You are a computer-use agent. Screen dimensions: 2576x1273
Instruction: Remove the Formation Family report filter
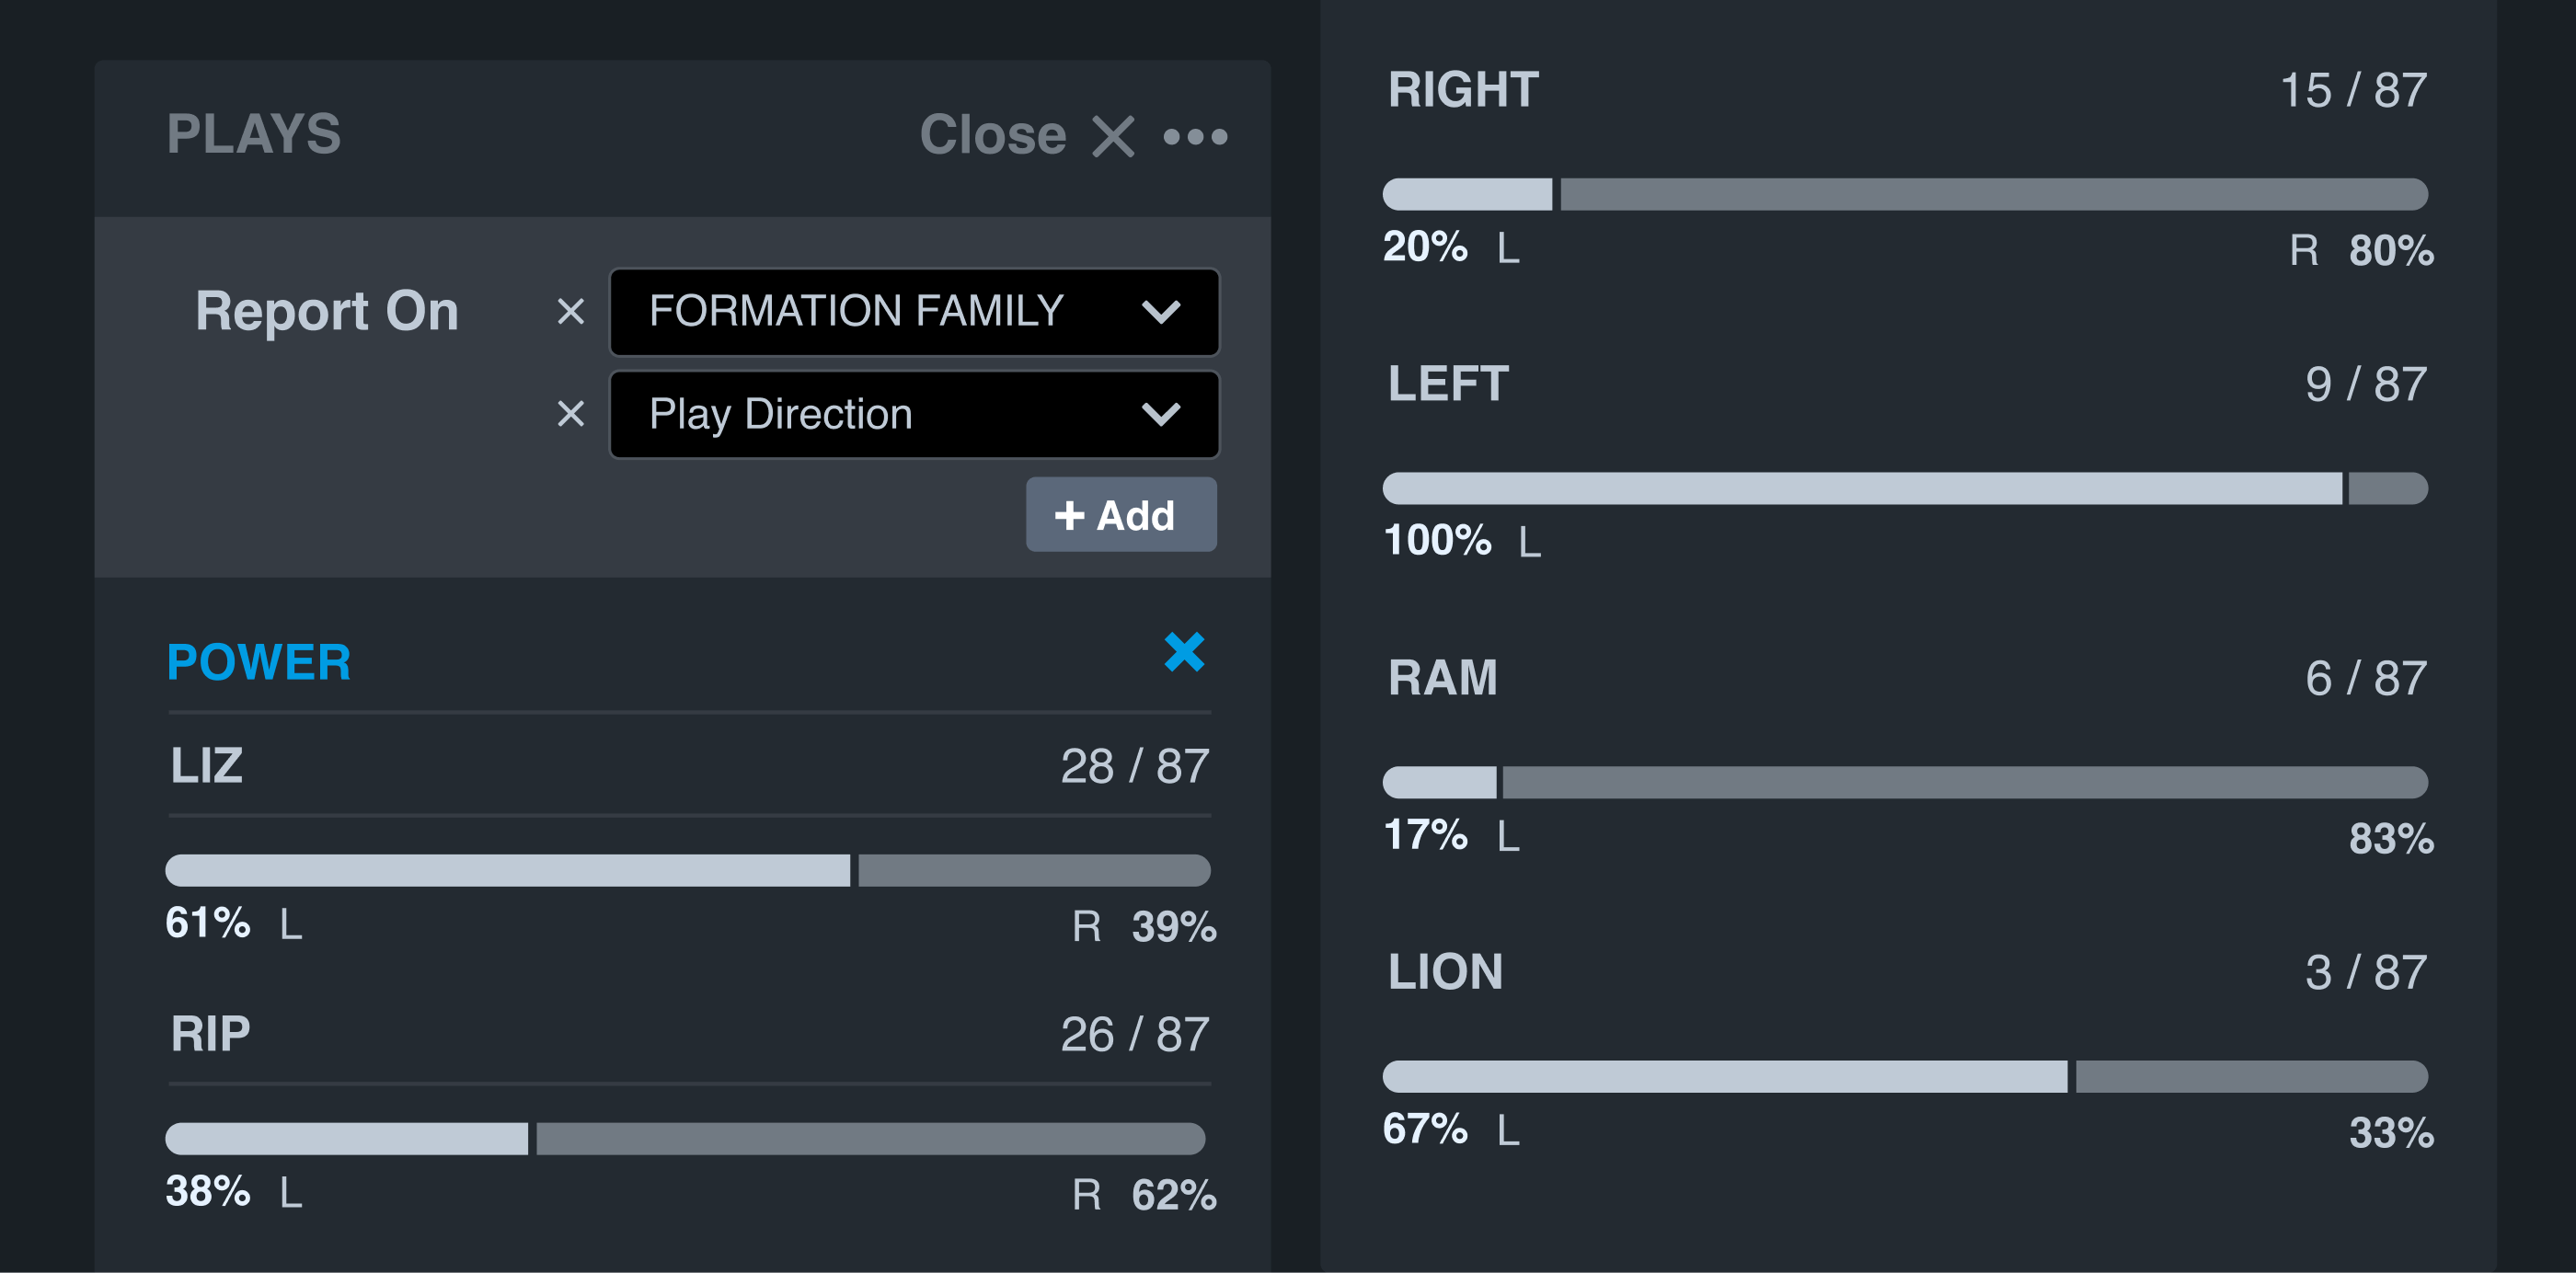[x=570, y=312]
